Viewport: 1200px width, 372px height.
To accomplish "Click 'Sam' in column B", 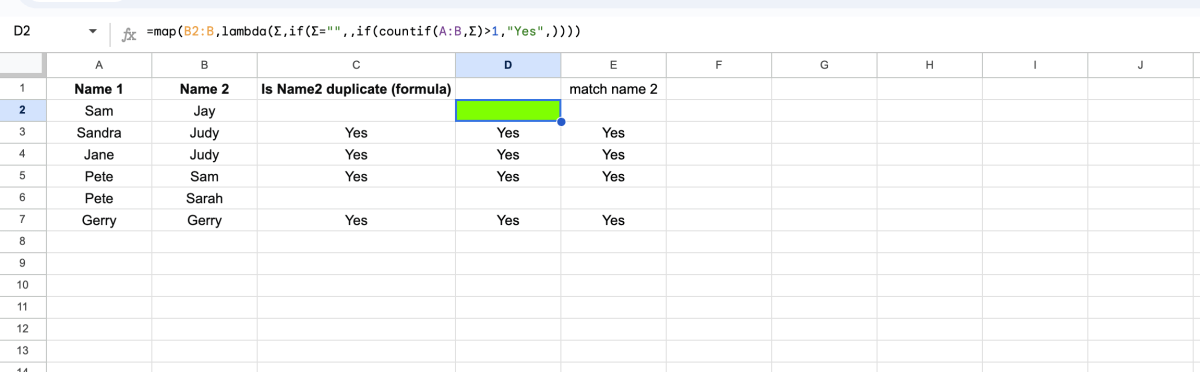I will (x=204, y=176).
